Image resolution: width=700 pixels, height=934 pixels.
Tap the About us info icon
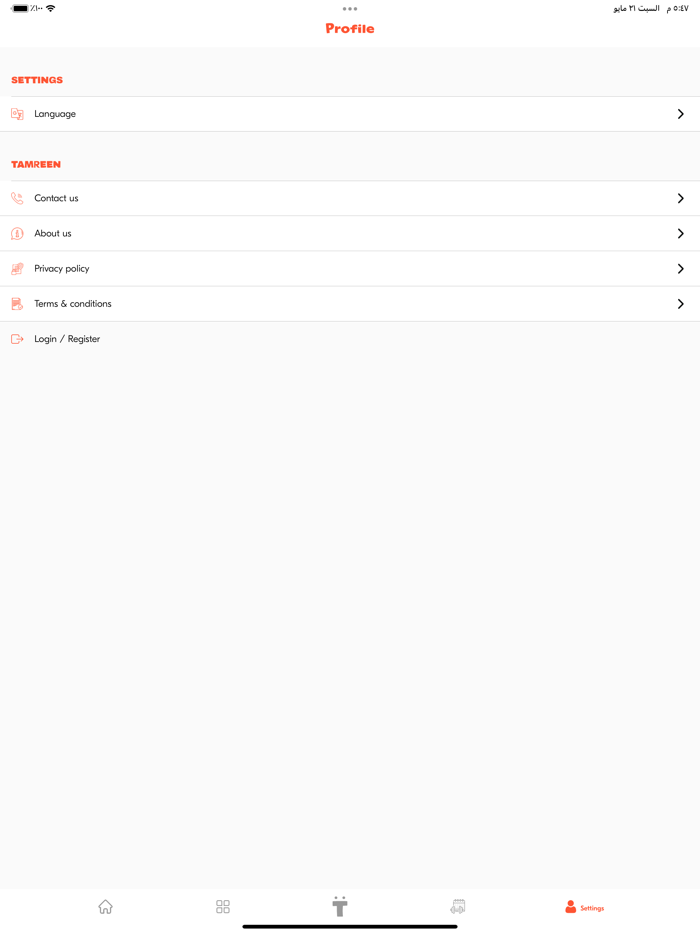tap(16, 233)
